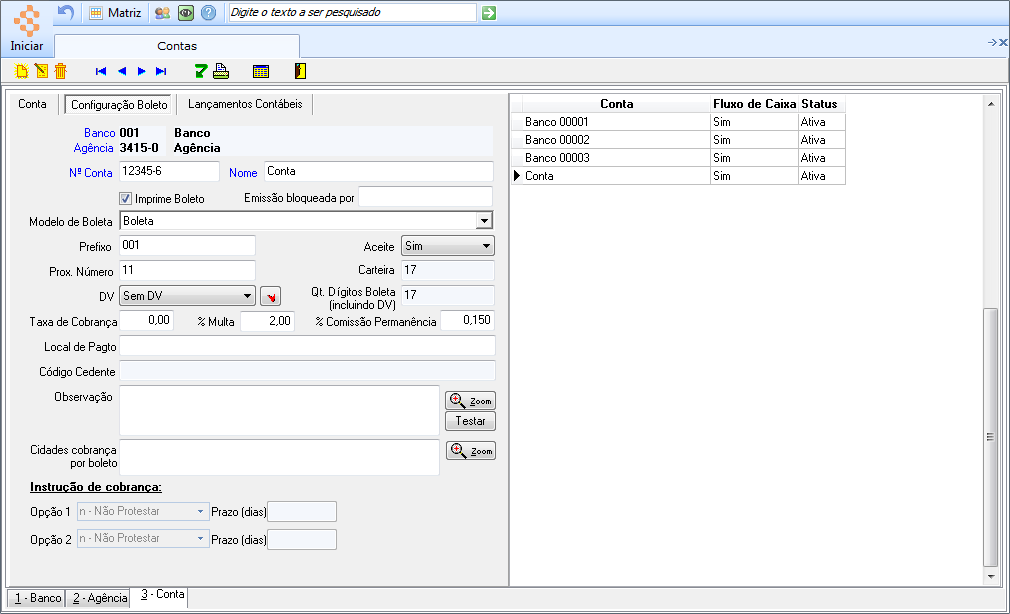Click the Taxa de Cobrança field
The height and width of the screenshot is (614, 1010).
(x=146, y=320)
